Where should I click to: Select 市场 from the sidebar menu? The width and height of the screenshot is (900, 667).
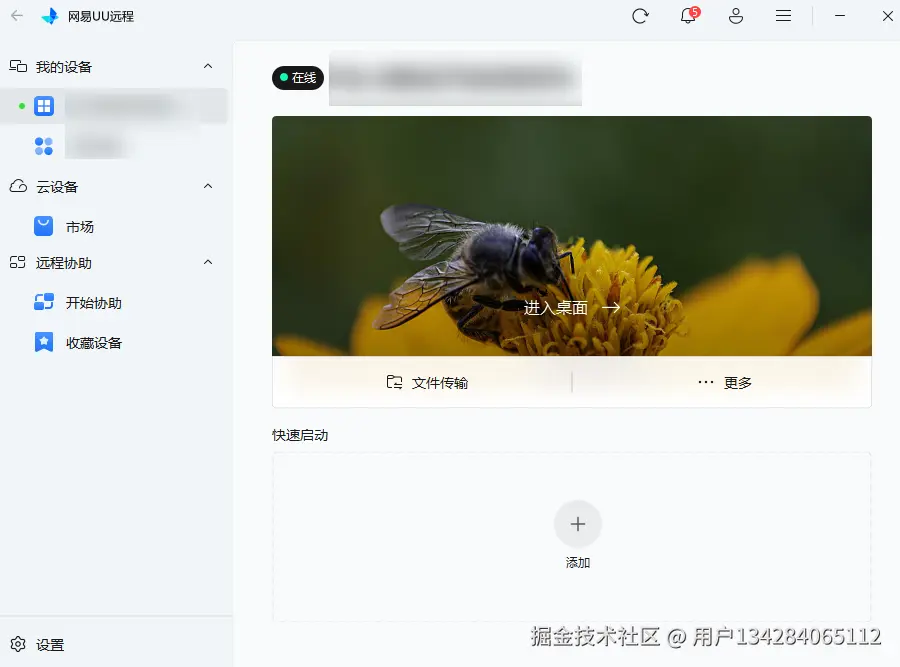pos(80,226)
